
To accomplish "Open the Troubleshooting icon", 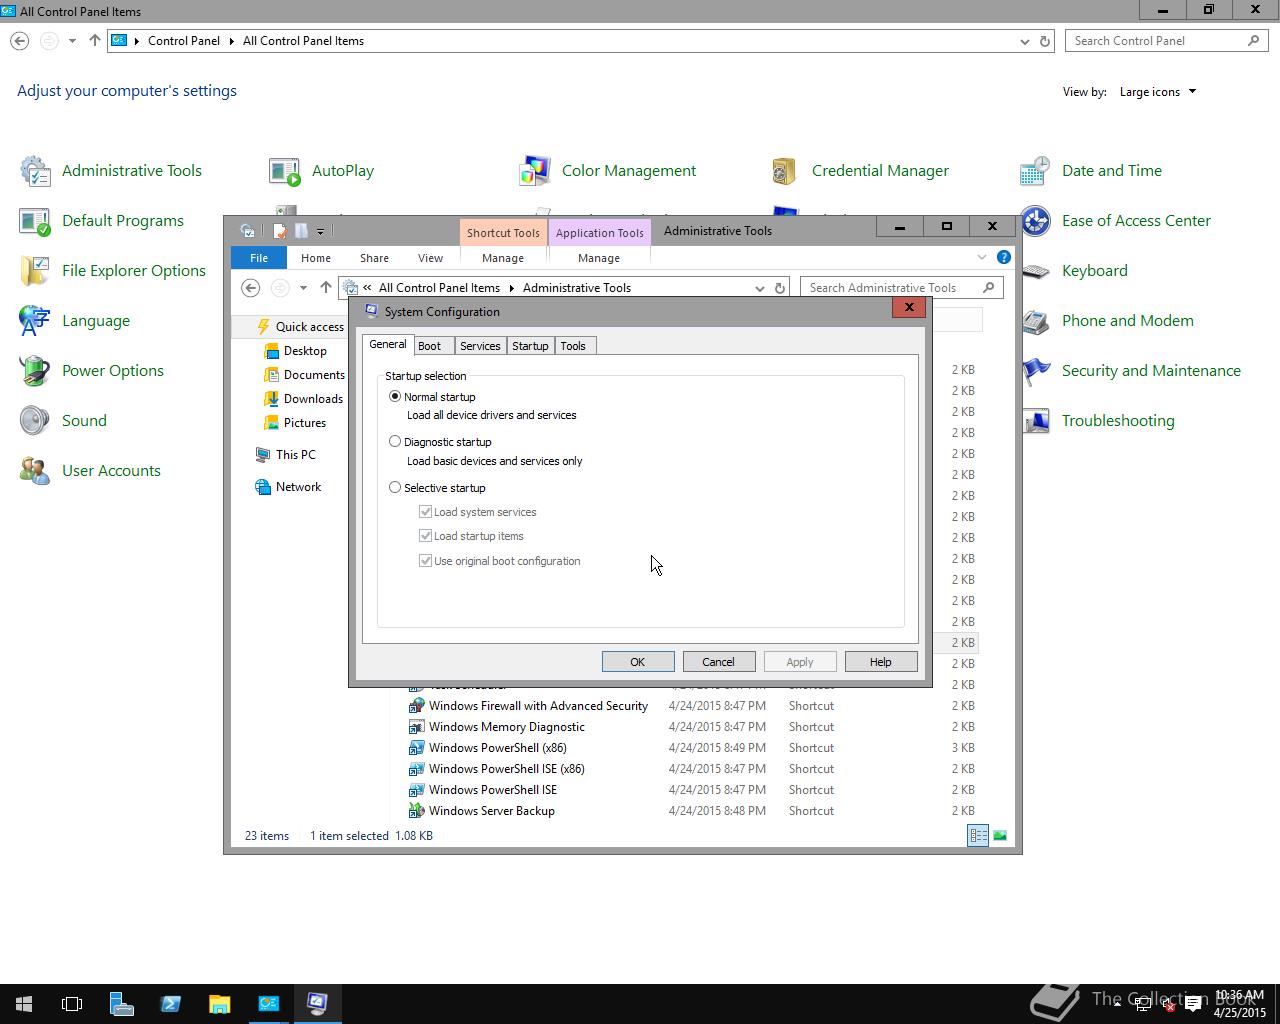I will (1035, 421).
